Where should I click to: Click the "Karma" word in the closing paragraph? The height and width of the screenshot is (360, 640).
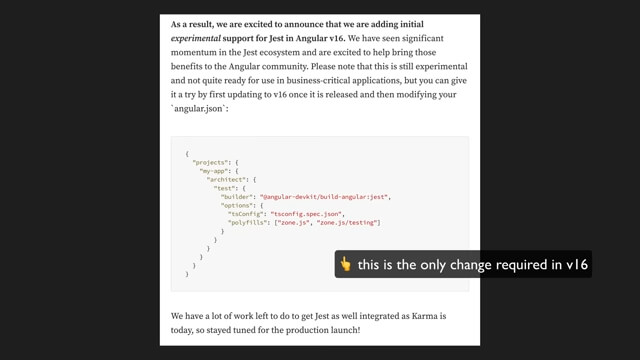[x=424, y=316]
